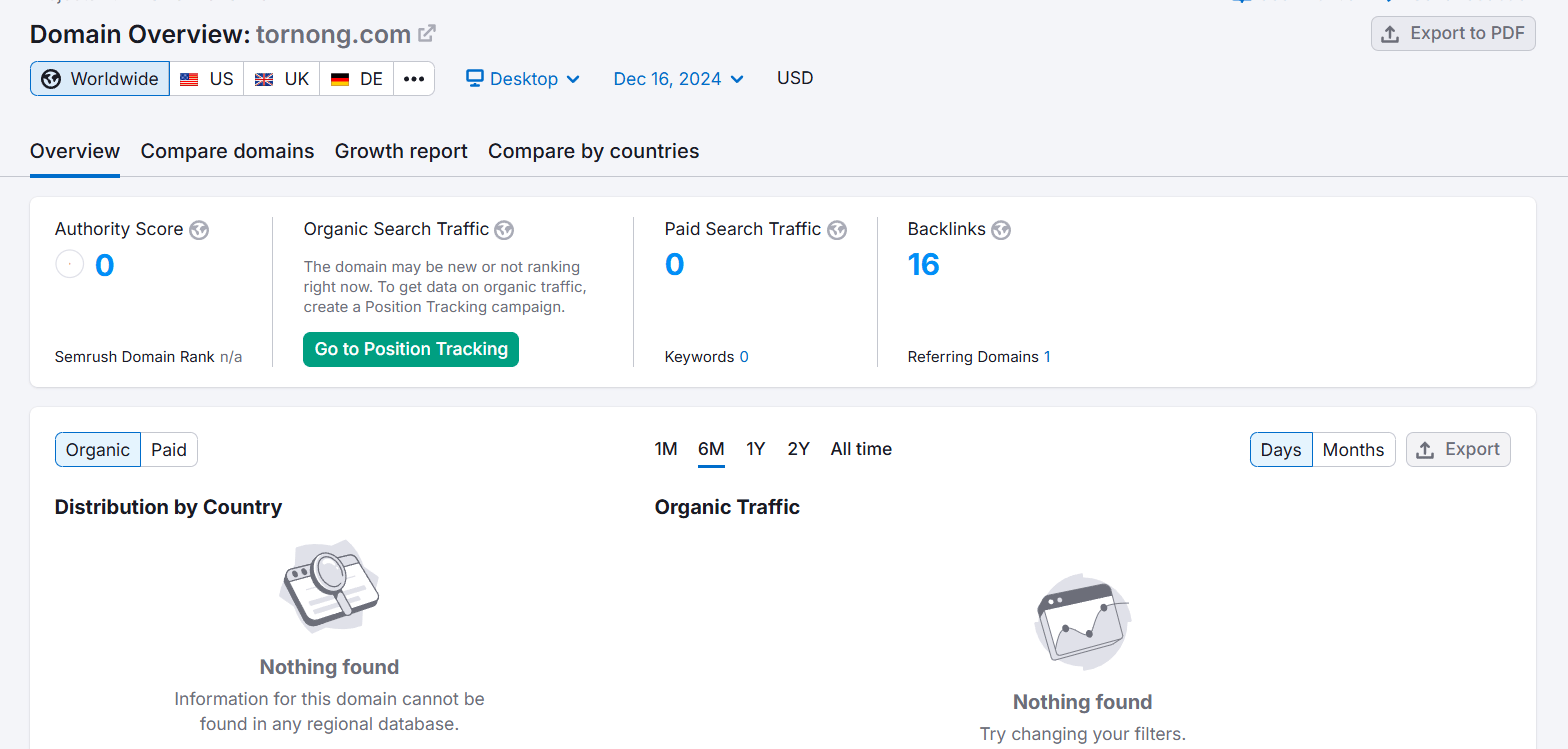Image resolution: width=1568 pixels, height=749 pixels.
Task: Select the 1Y time range
Action: click(x=756, y=449)
